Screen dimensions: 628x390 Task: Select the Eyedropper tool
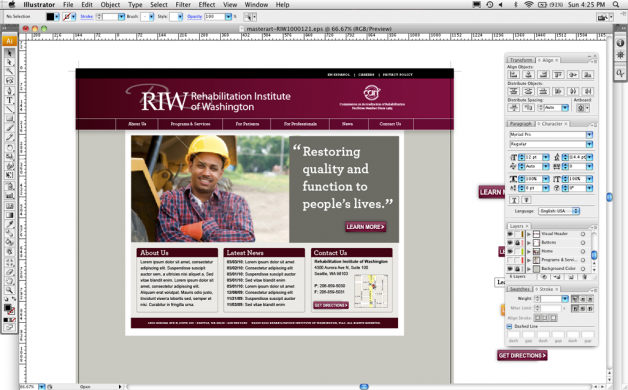pos(10,224)
